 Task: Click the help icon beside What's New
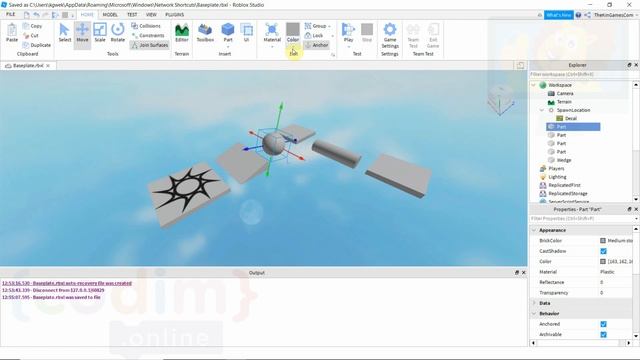pyautogui.click(x=578, y=15)
